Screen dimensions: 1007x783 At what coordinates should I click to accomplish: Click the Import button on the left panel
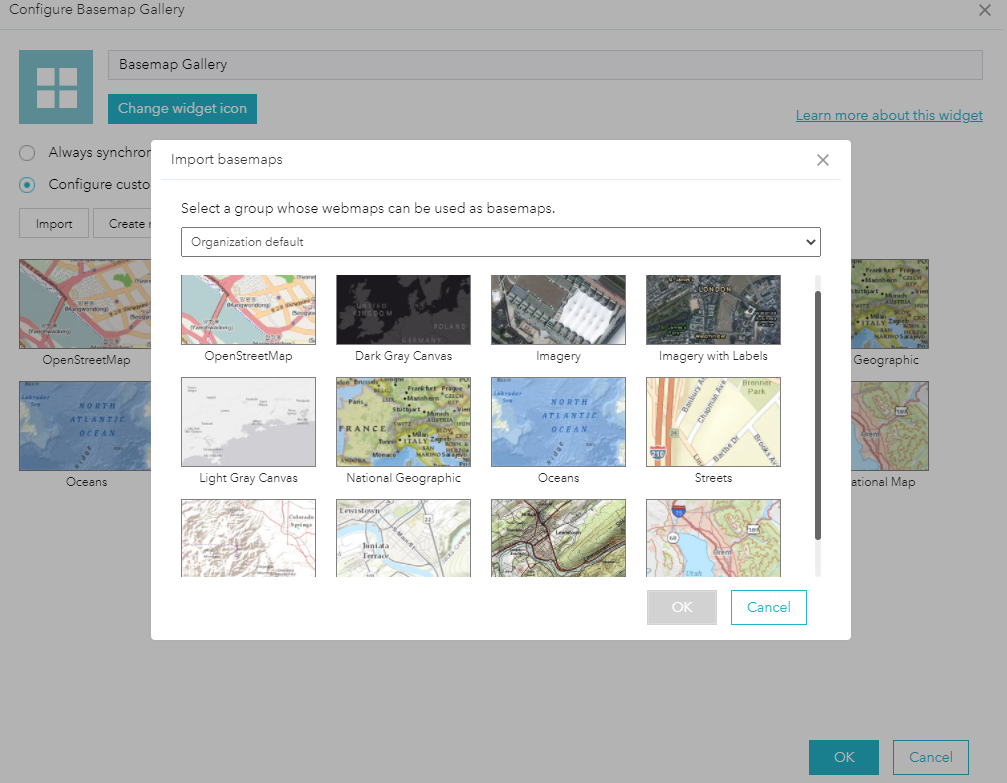coord(53,223)
